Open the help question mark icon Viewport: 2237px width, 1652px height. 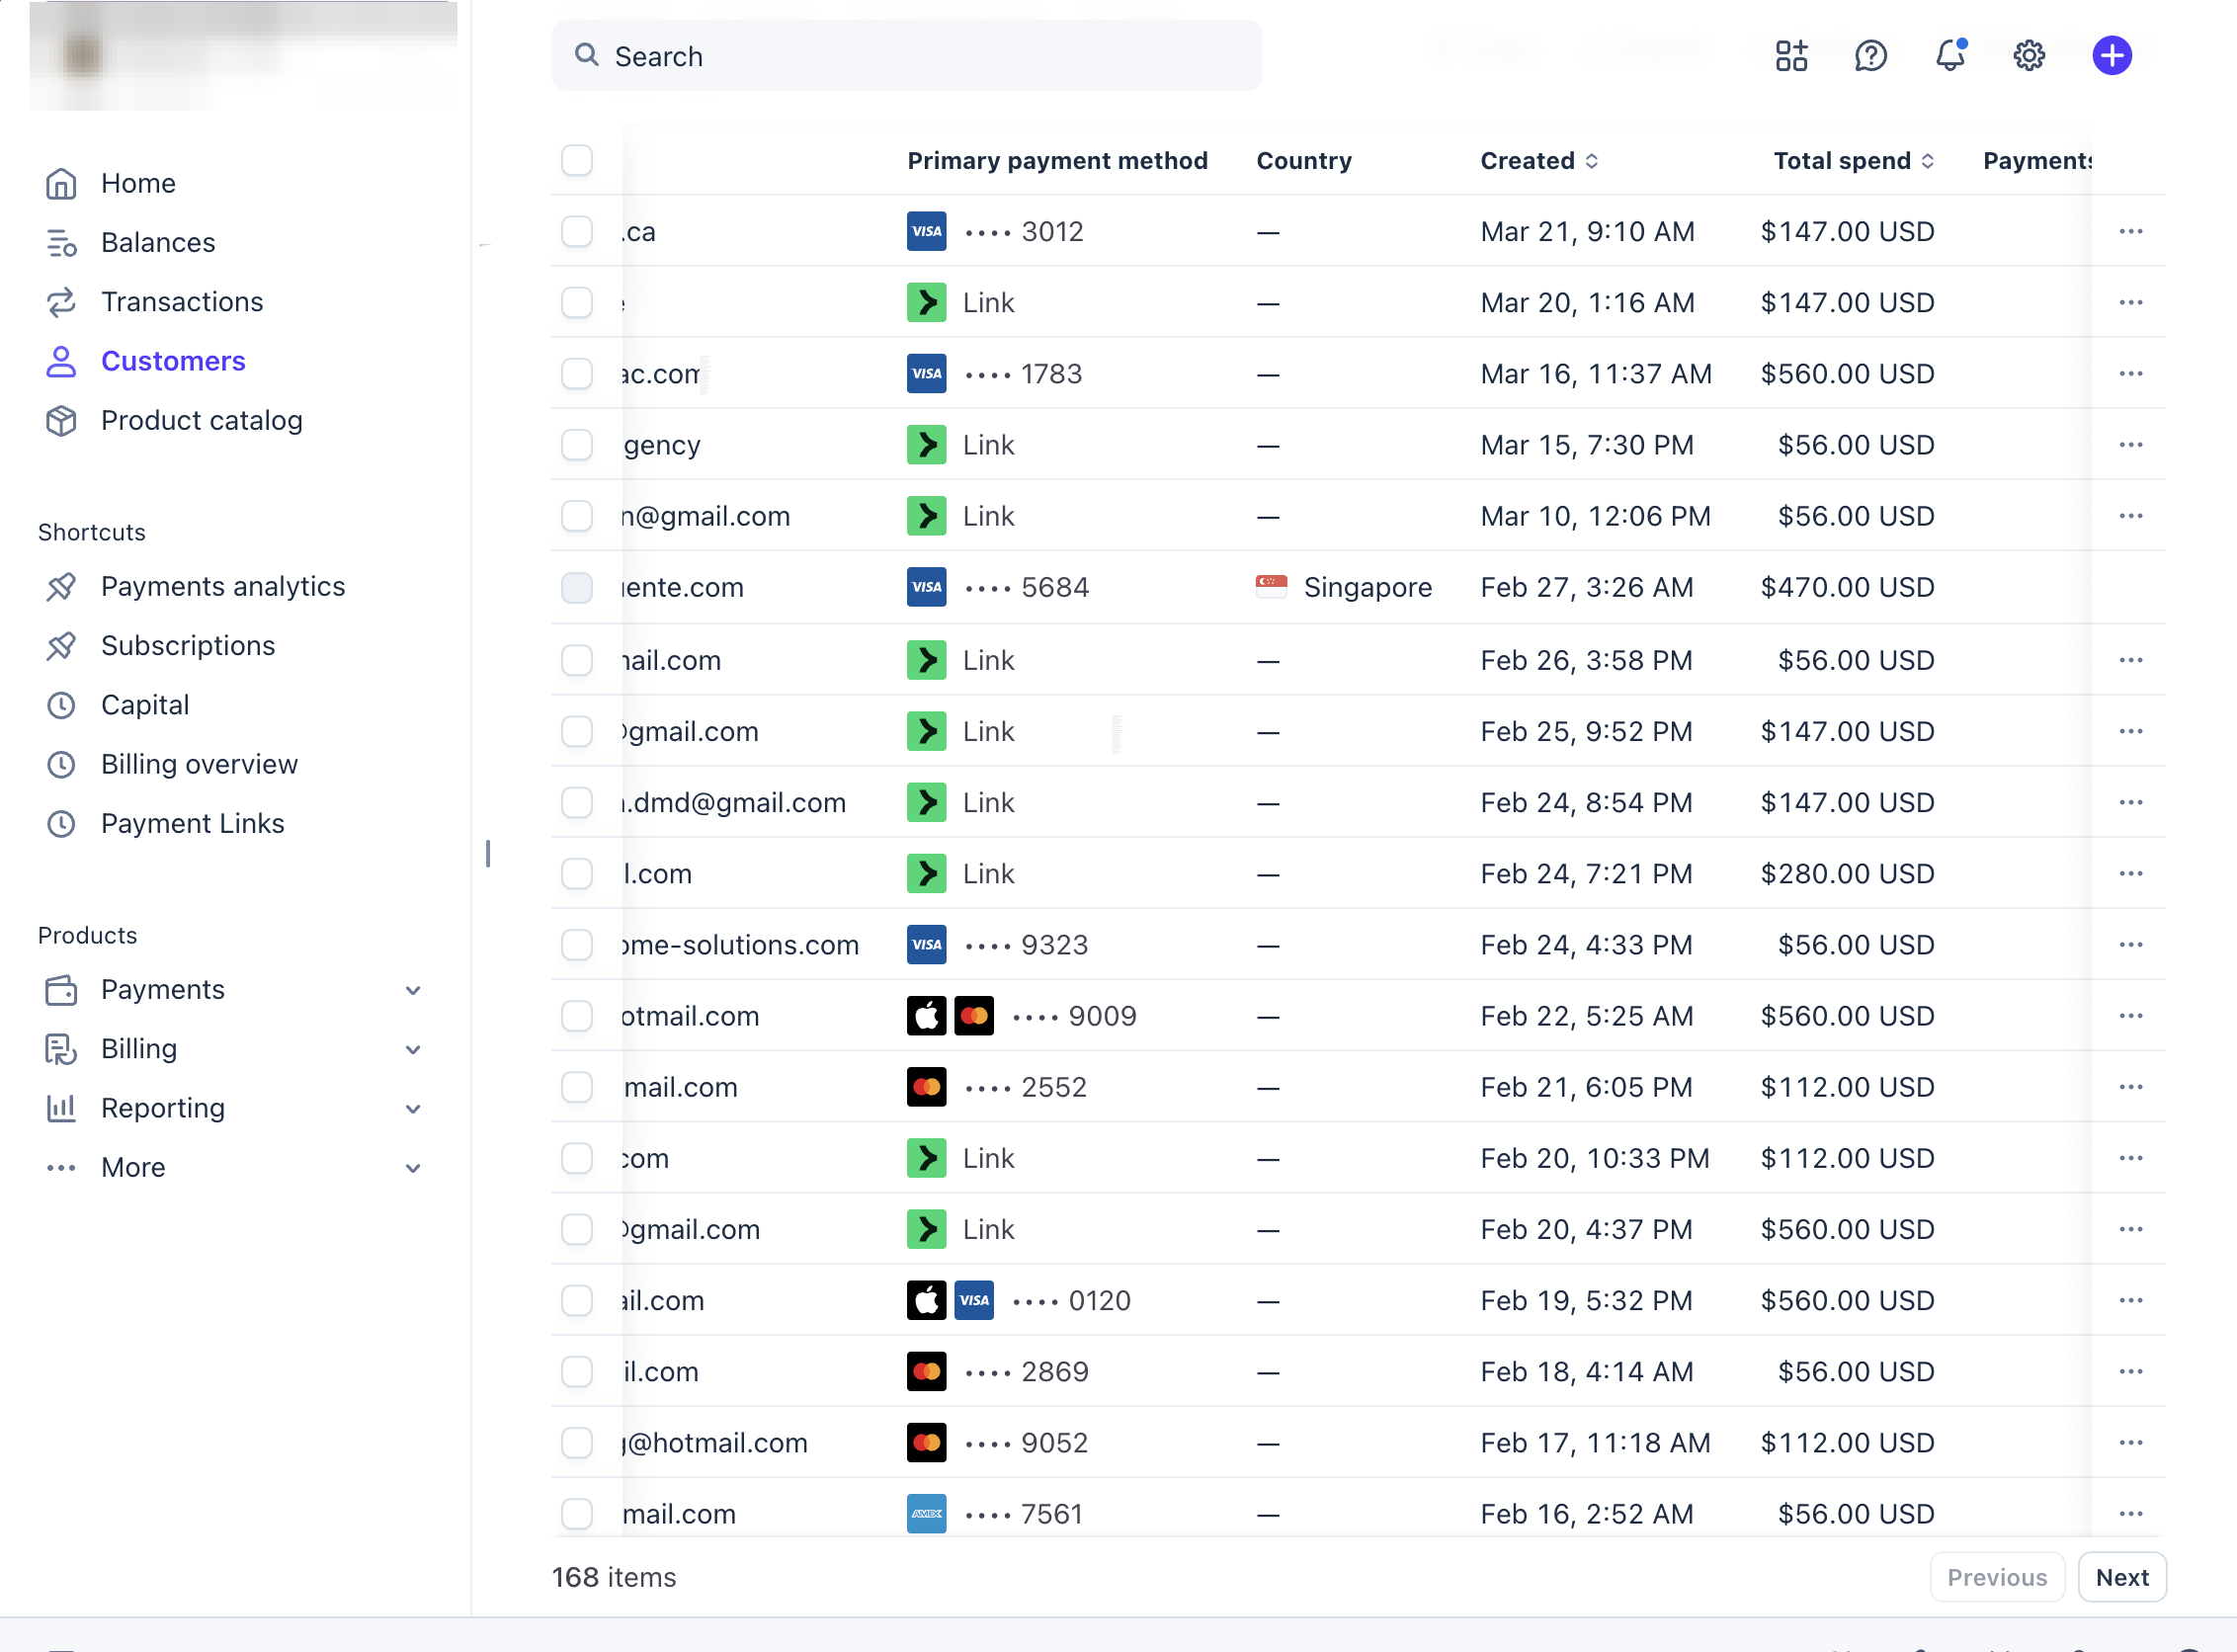point(1869,56)
